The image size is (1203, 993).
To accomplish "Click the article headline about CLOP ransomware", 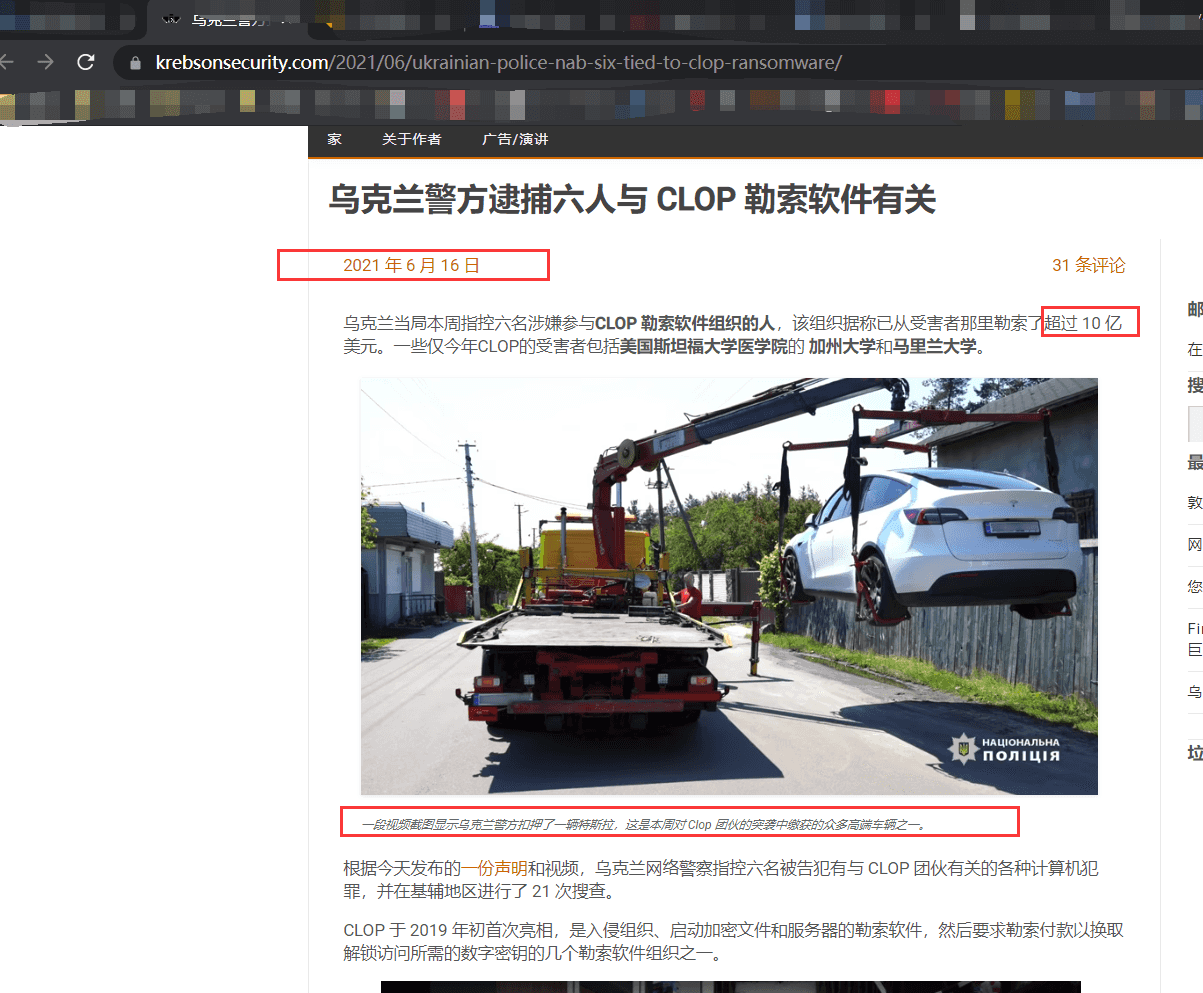I will [x=632, y=200].
